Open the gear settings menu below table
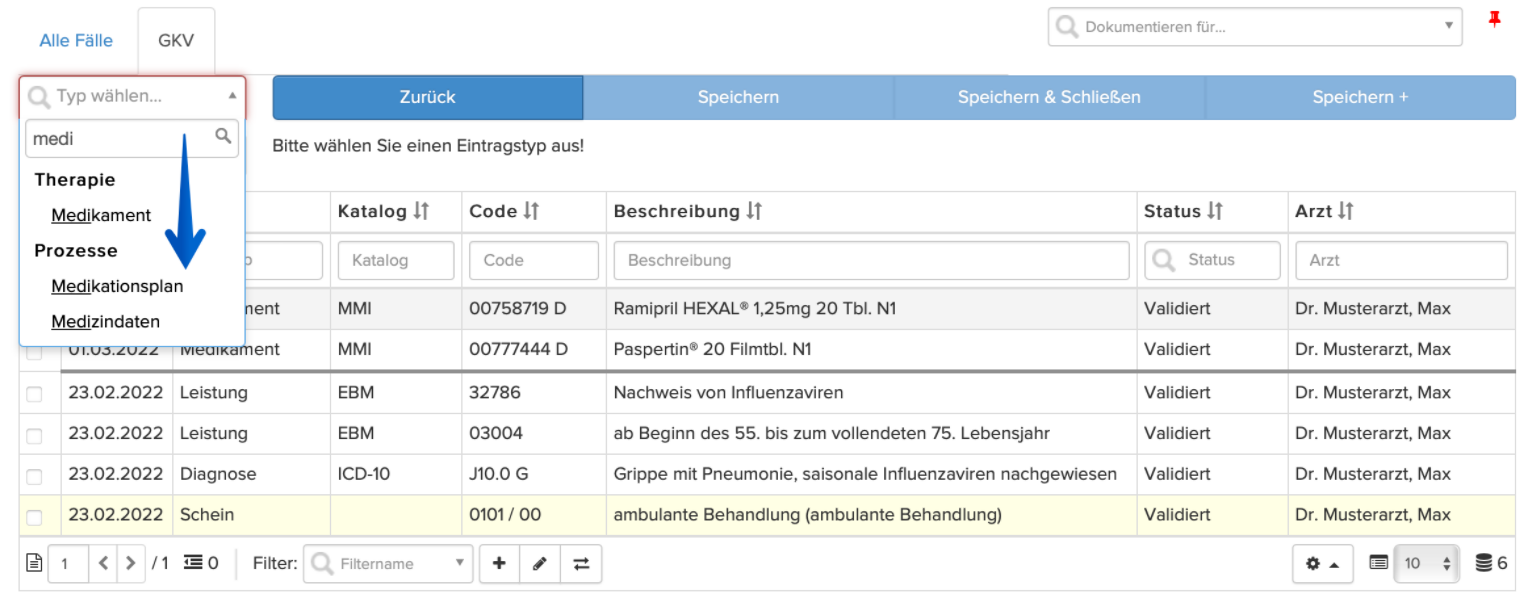Image resolution: width=1528 pixels, height=596 pixels. [x=1322, y=564]
